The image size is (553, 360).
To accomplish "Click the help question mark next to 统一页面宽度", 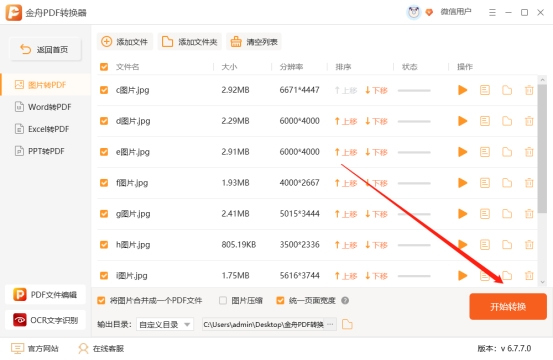I will pyautogui.click(x=345, y=301).
